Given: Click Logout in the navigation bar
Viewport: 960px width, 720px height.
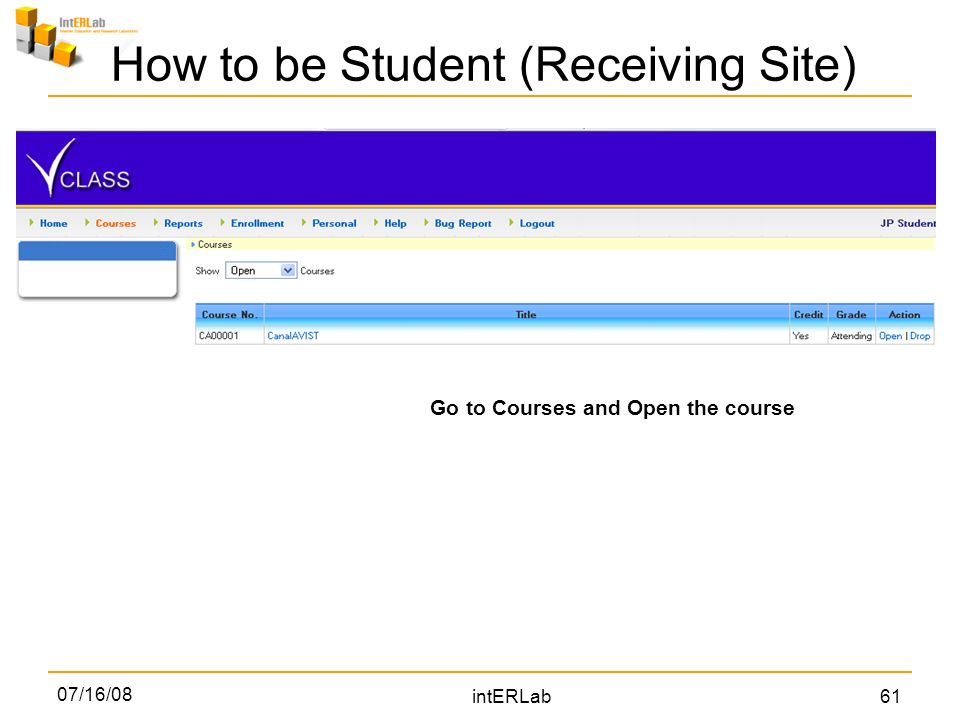Looking at the screenshot, I should click(x=537, y=223).
